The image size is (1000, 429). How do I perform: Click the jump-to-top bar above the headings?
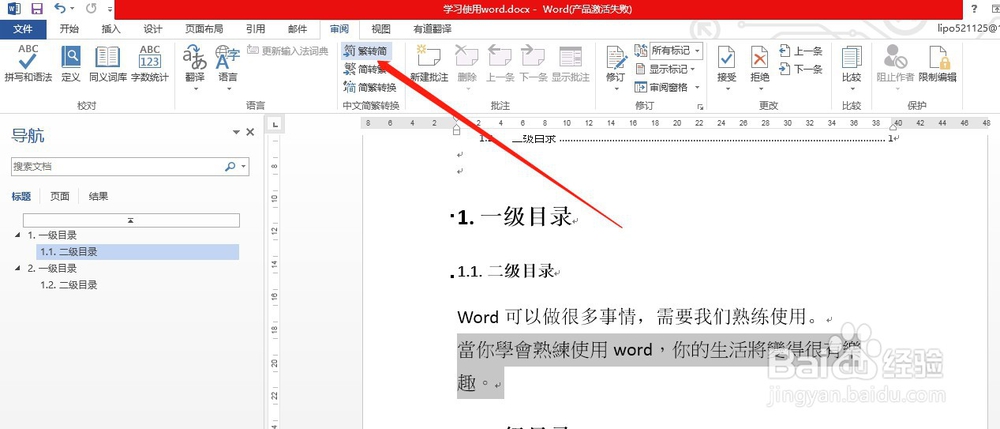pyautogui.click(x=131, y=220)
